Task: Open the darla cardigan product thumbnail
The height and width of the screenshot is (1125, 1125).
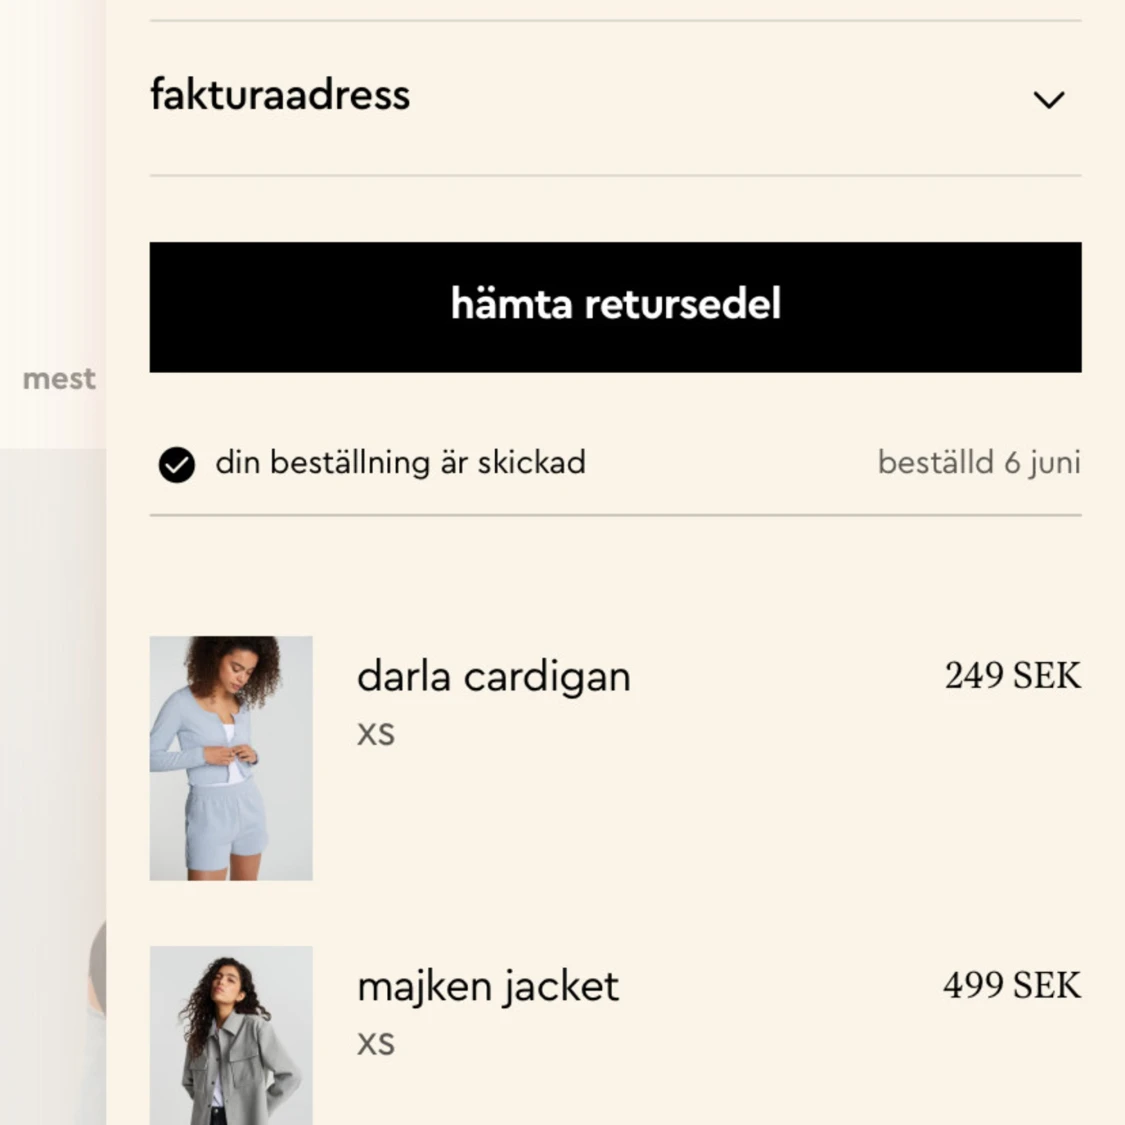Action: tap(231, 758)
